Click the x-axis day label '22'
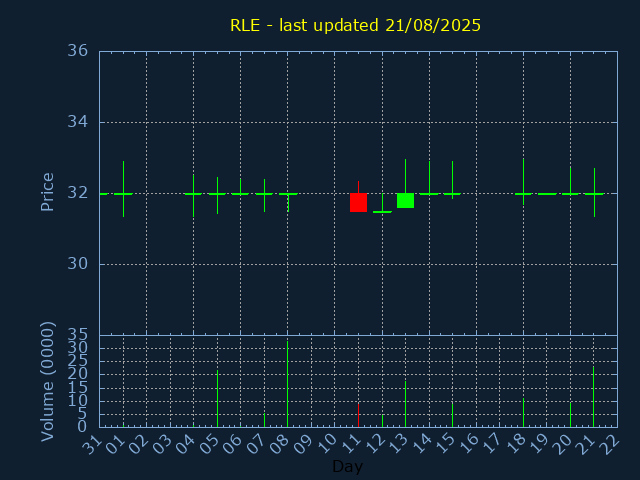Viewport: 640px width, 480px height. point(610,443)
